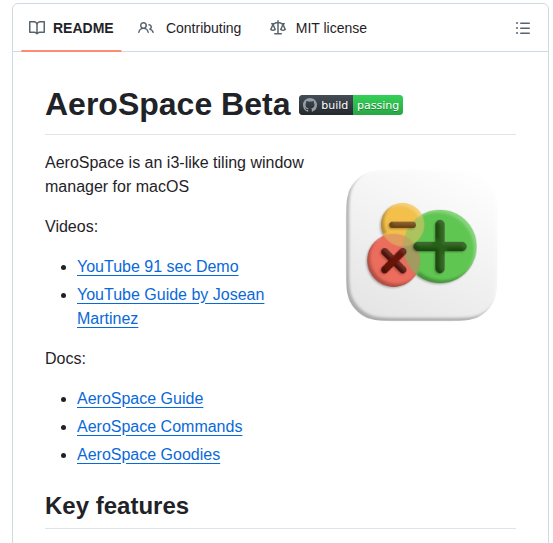The height and width of the screenshot is (543, 553).
Task: Switch to the Contributing tab
Action: (189, 28)
